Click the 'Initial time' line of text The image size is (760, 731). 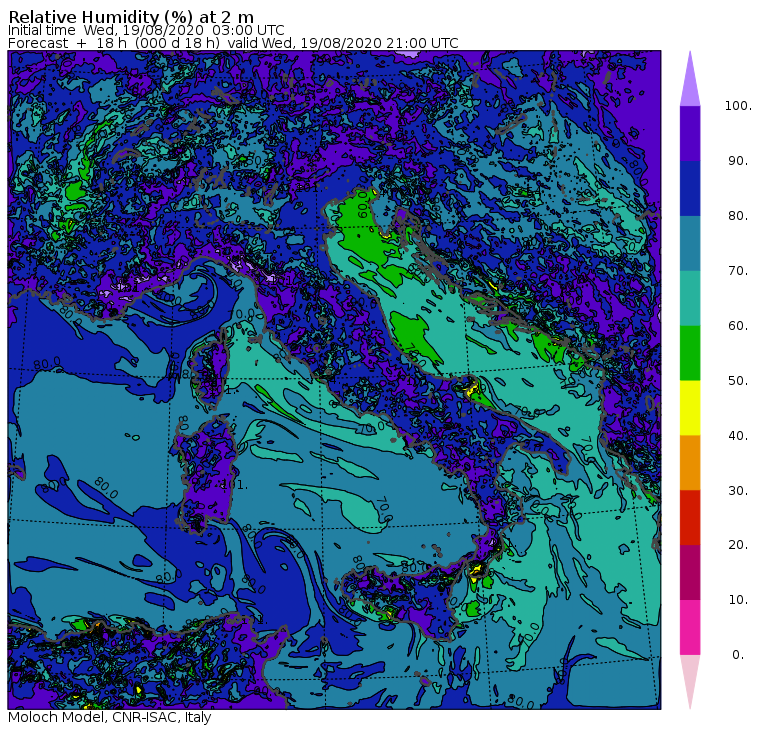146,30
